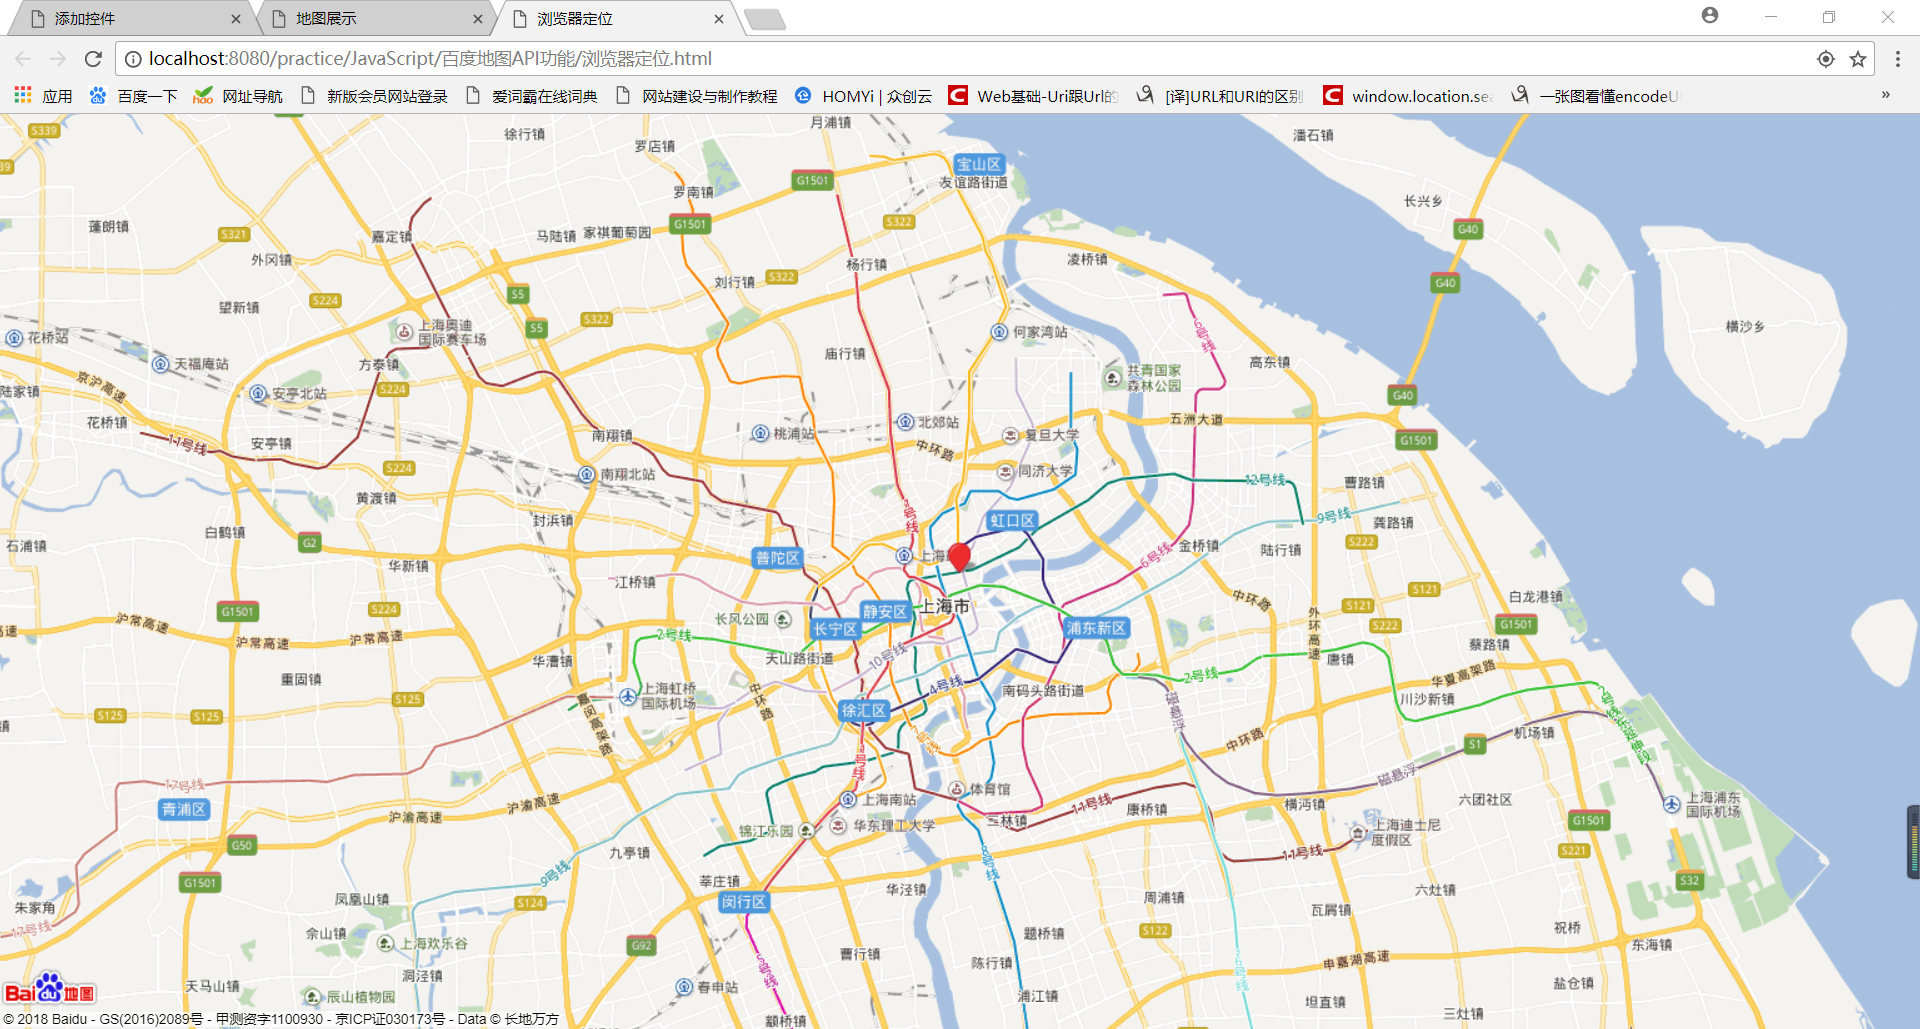
Task: Open the 网站建设与制作教程 bookmark
Action: click(696, 96)
